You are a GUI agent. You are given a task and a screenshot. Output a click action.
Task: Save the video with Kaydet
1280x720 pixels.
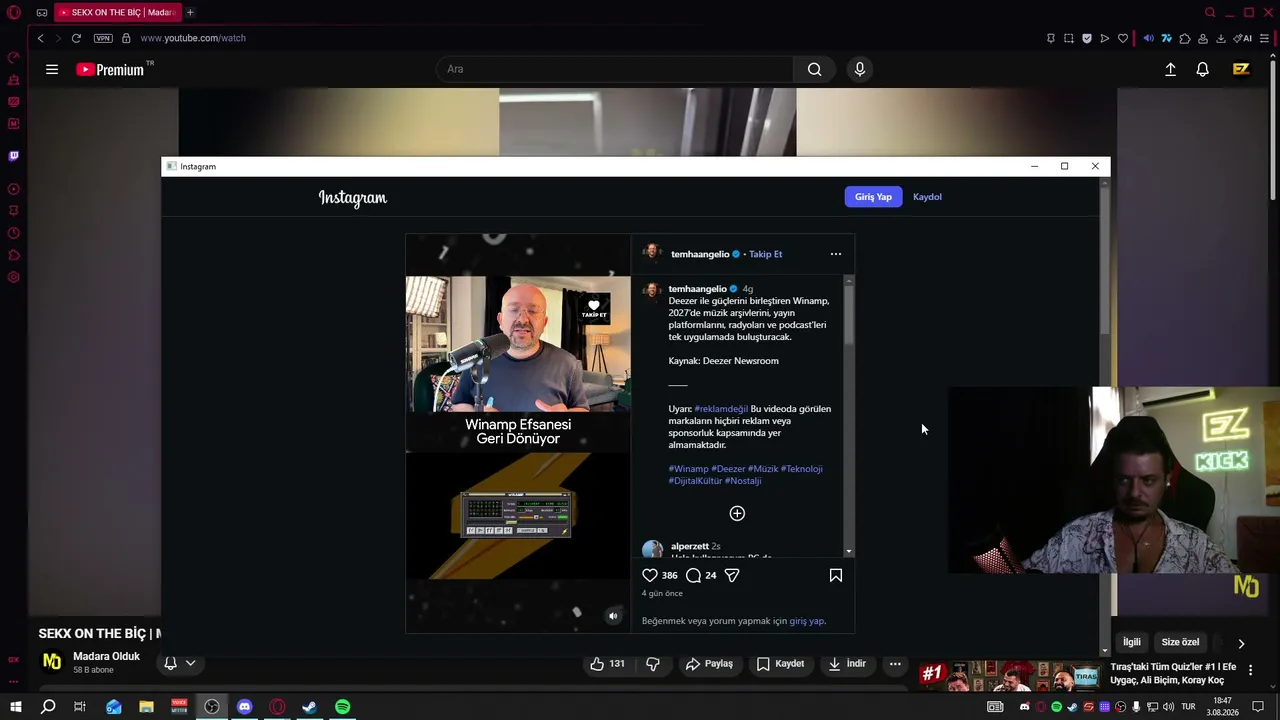(x=780, y=664)
